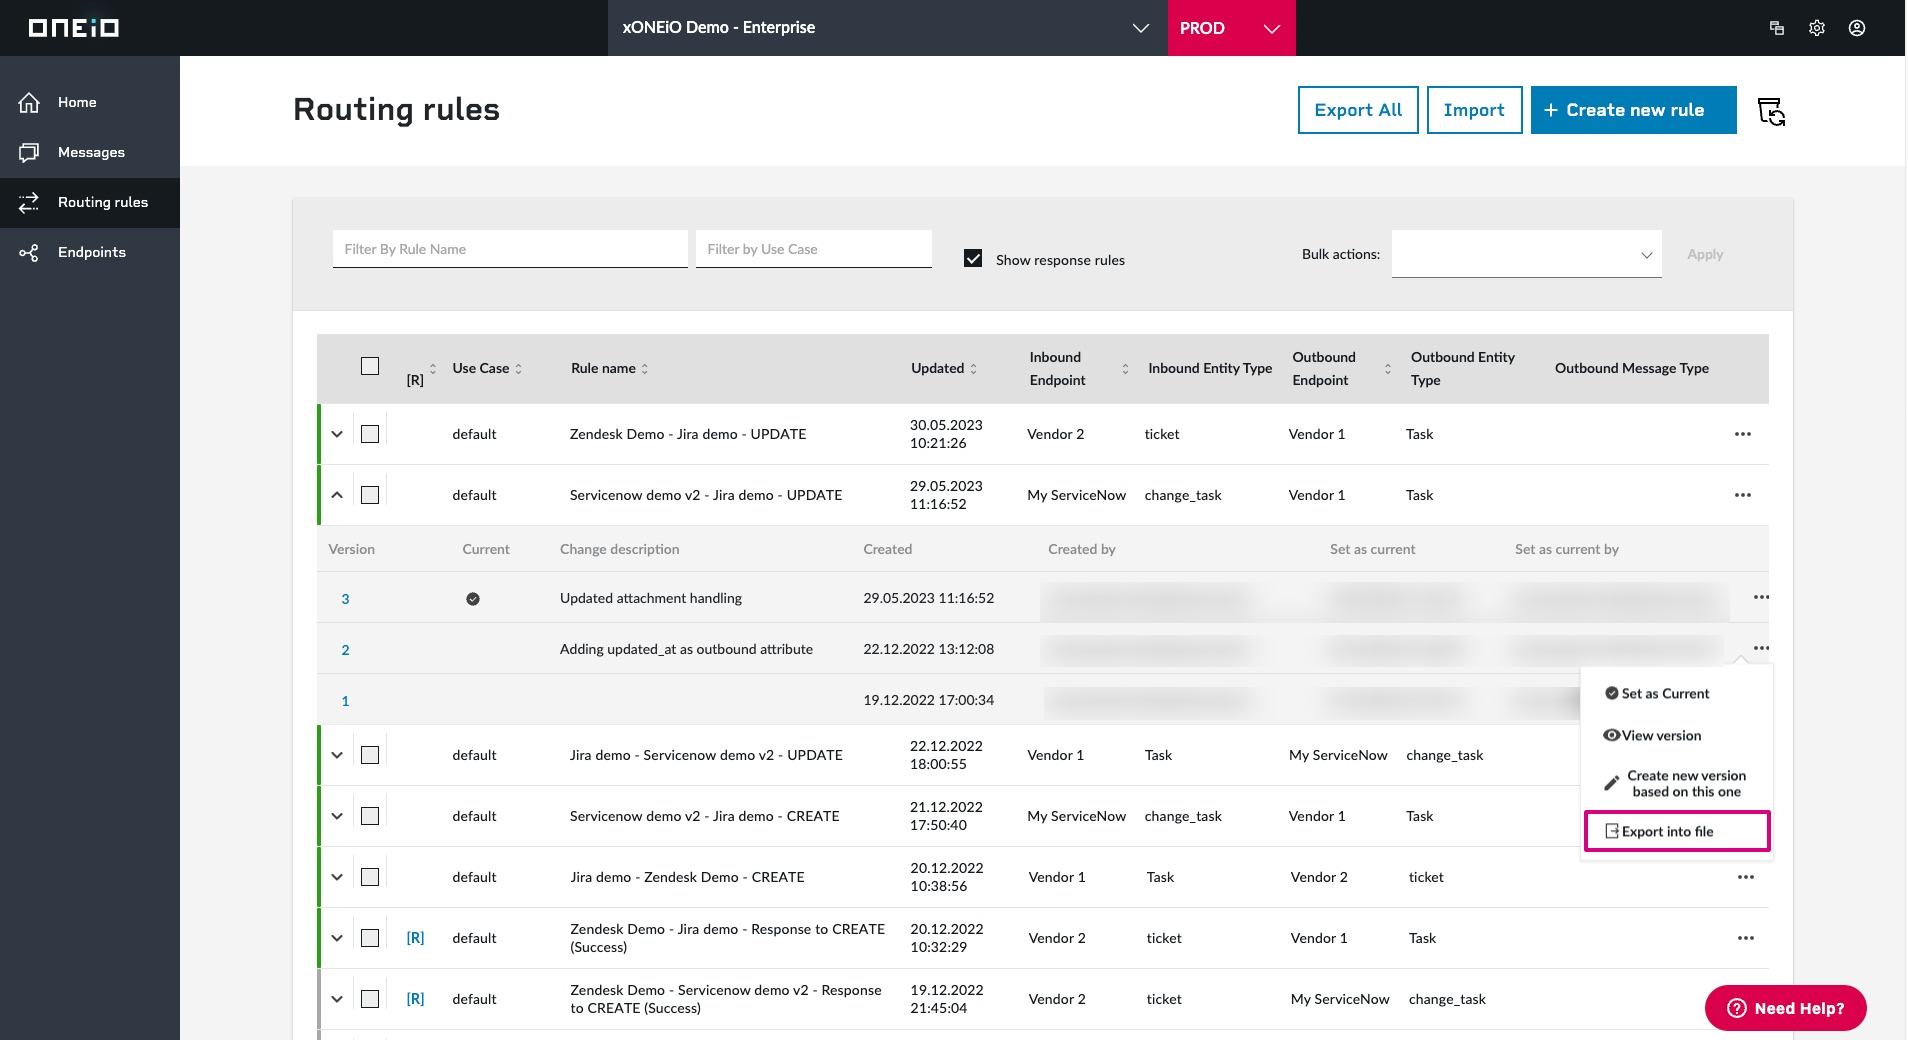
Task: Open the Bulk actions dropdown
Action: 1524,254
